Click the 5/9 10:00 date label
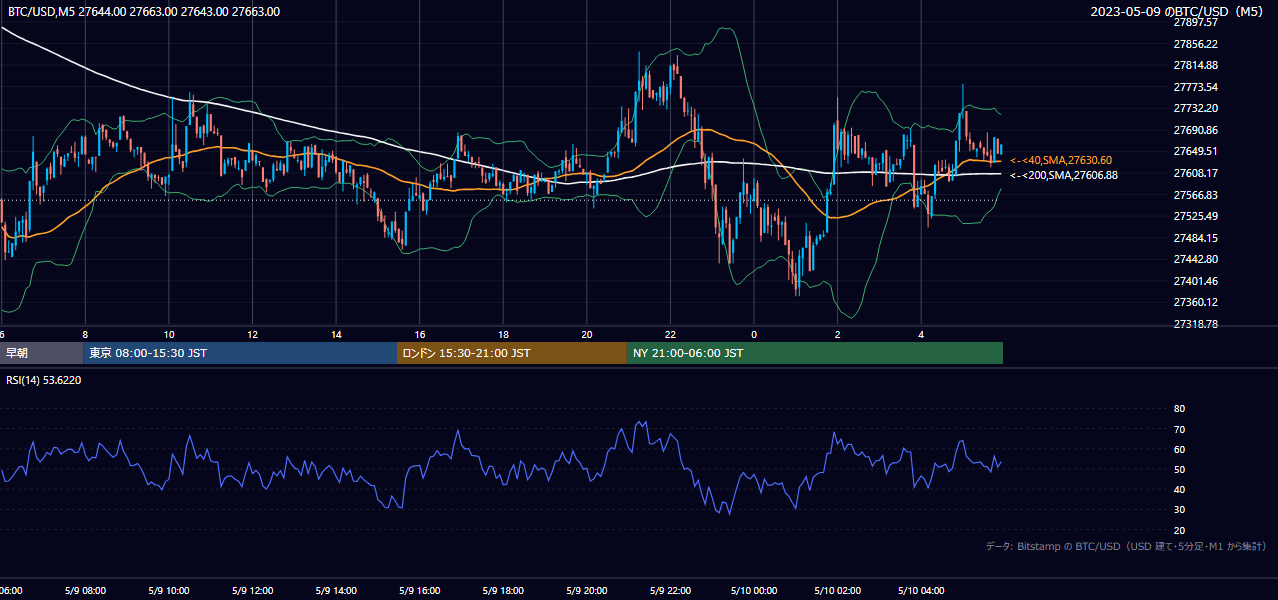This screenshot has height=600, width=1278. coord(169,591)
